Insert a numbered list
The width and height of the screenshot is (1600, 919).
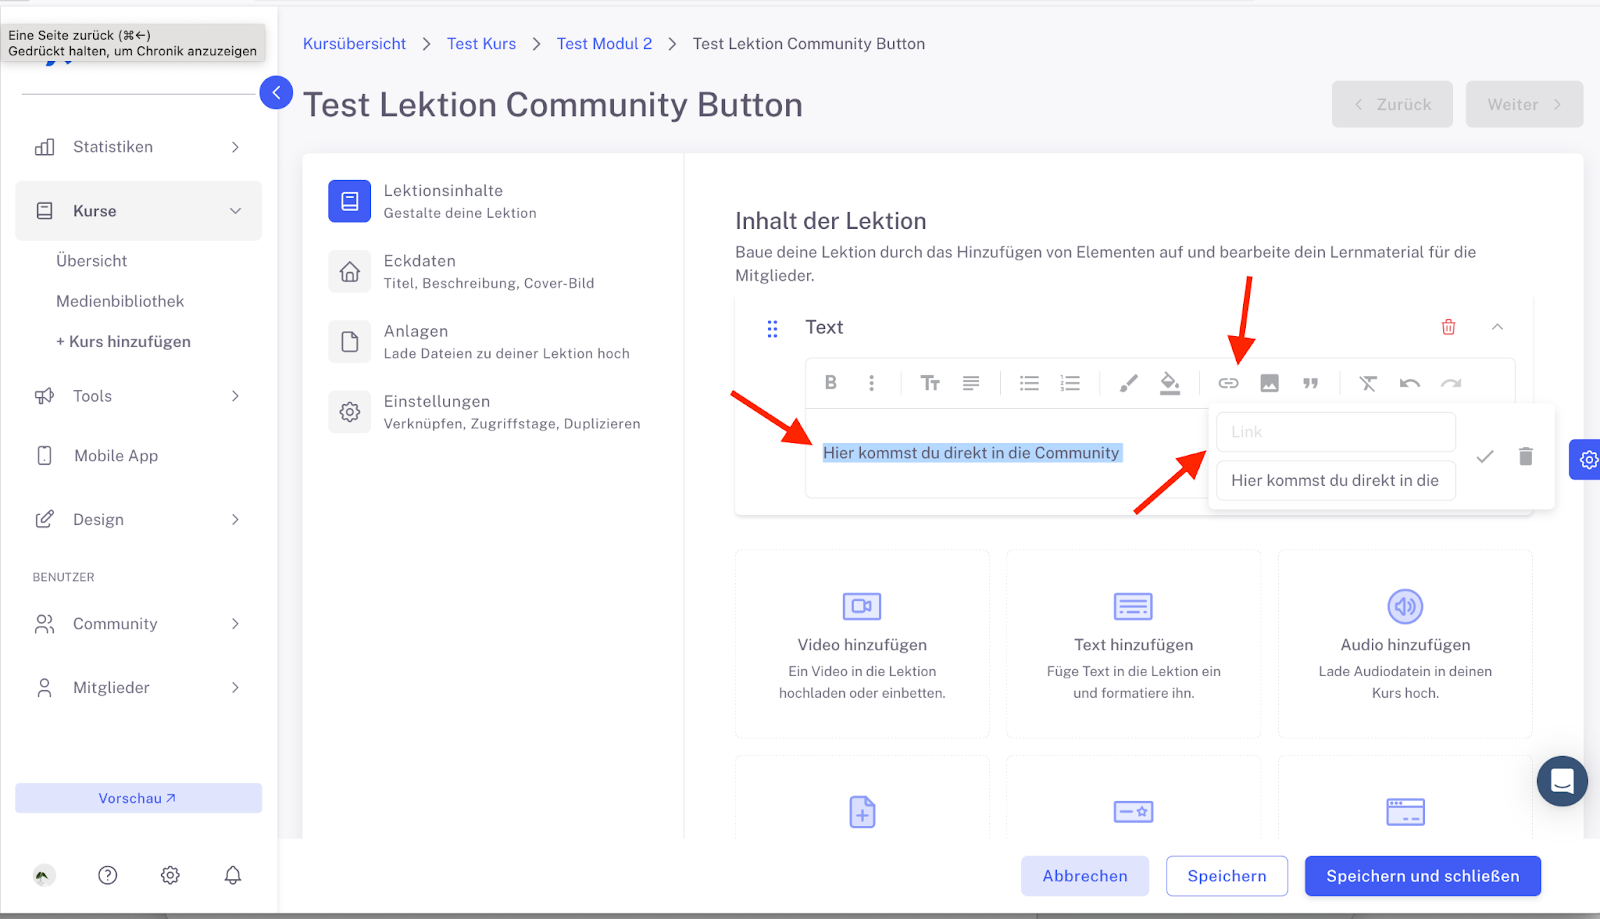click(1070, 383)
